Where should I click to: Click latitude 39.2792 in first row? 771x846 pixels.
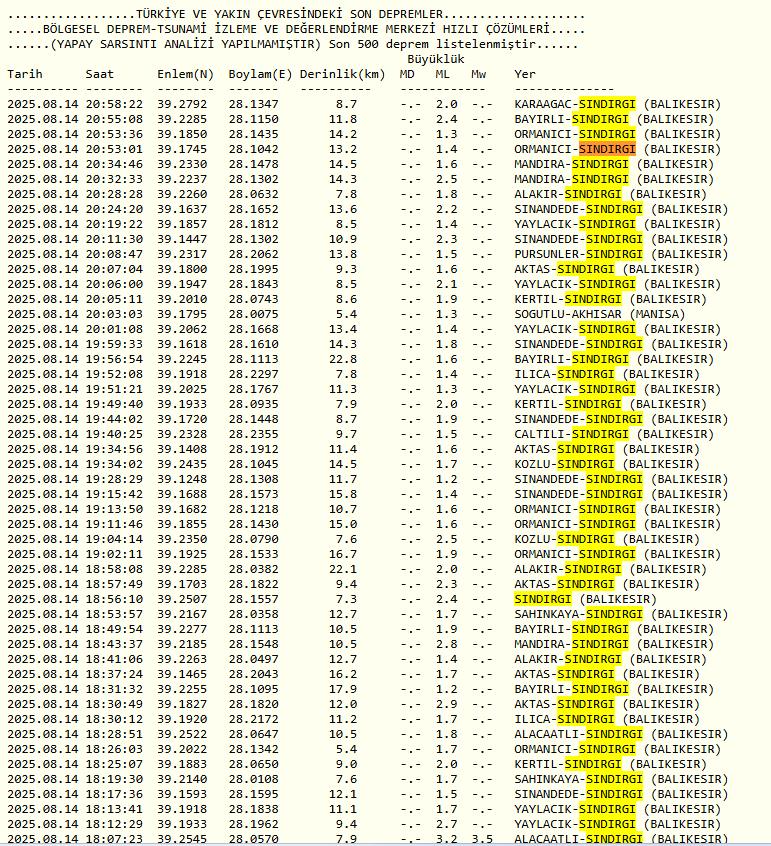tap(182, 104)
